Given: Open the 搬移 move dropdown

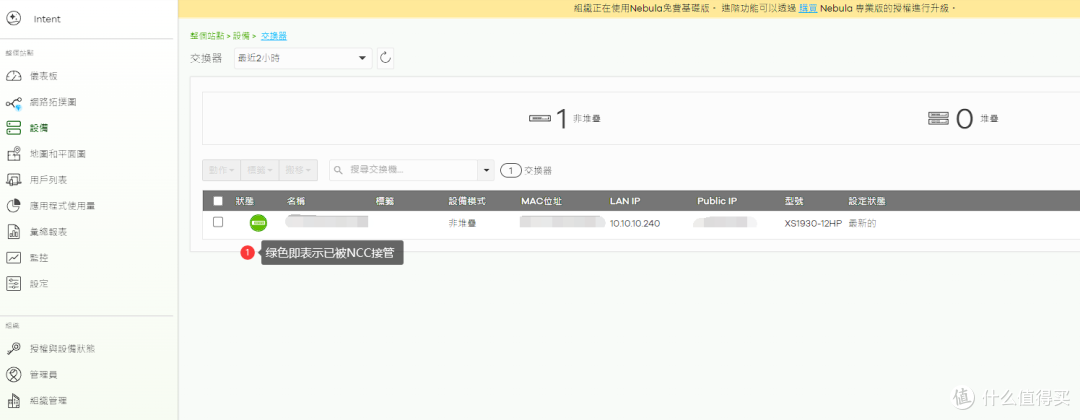Looking at the screenshot, I should pos(298,170).
